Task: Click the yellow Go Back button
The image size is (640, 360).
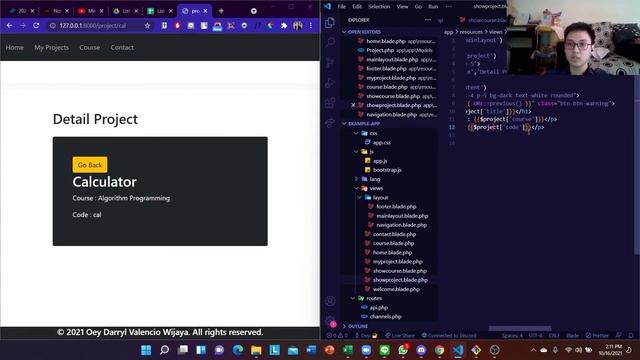Action: coord(90,165)
